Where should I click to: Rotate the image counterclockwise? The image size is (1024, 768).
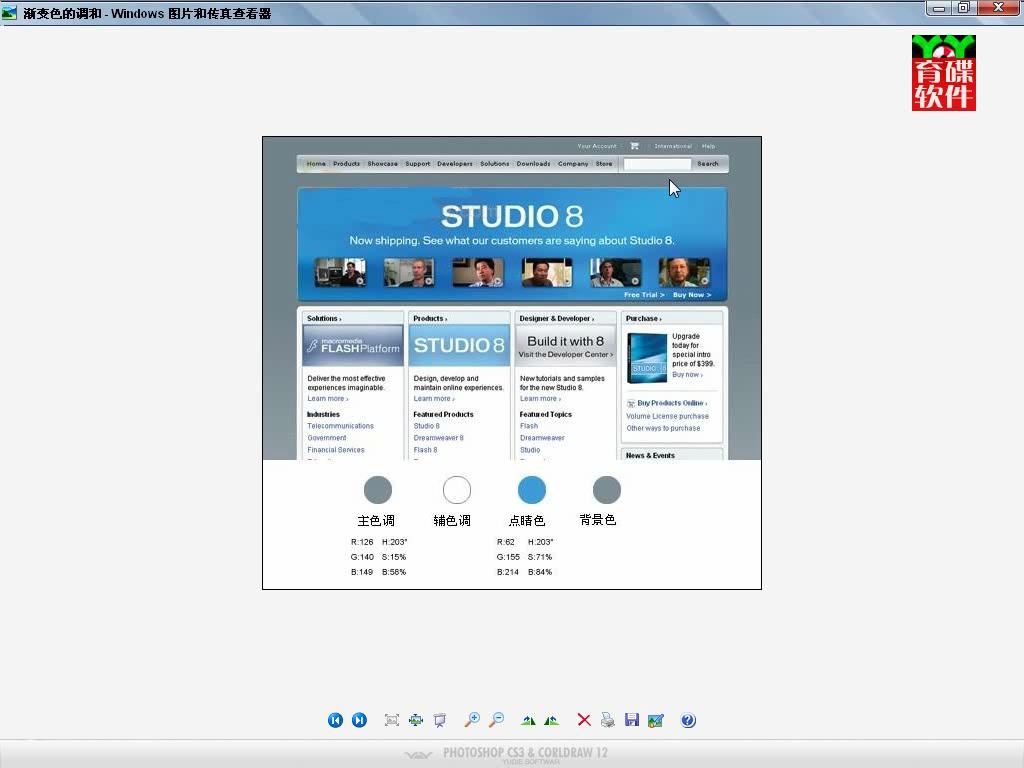coord(552,720)
